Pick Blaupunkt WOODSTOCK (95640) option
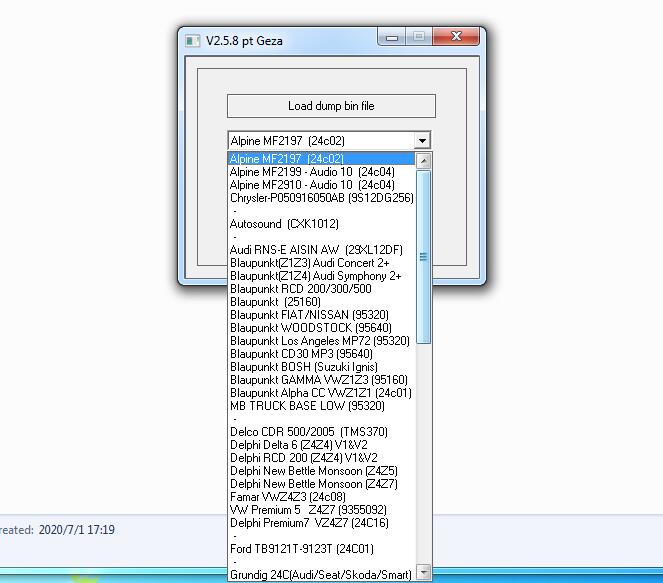663x583 pixels. [310, 328]
